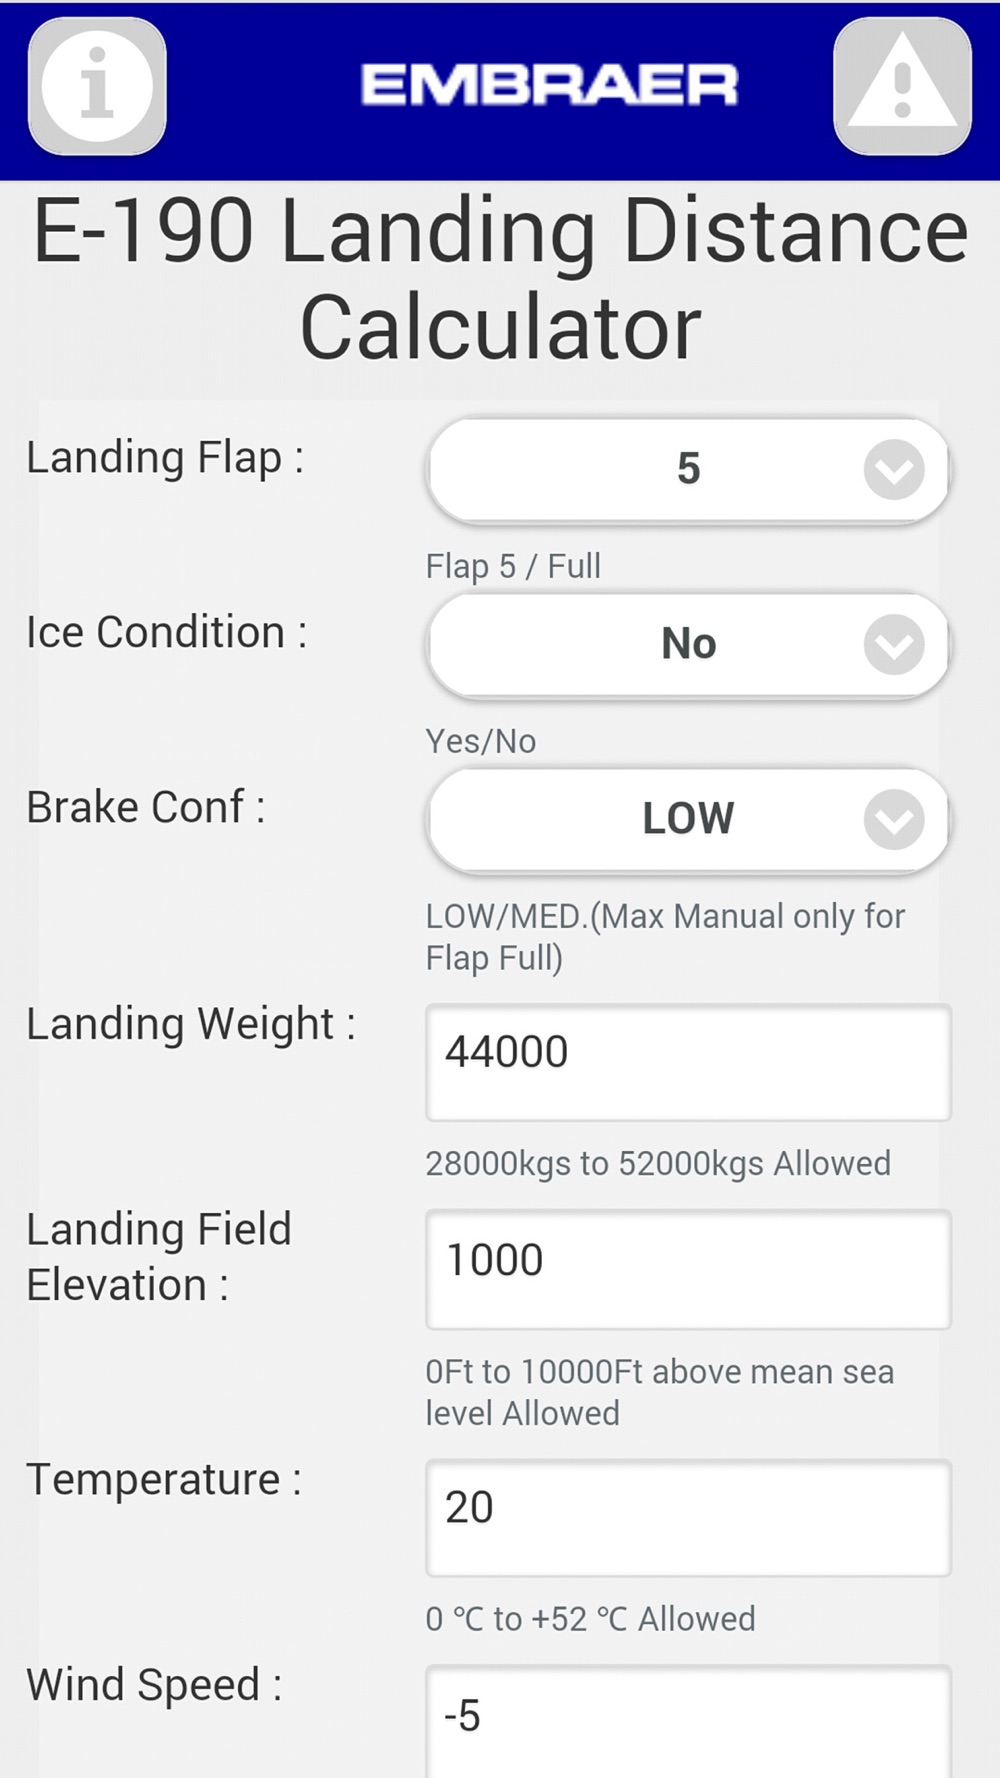The image size is (1000, 1778).
Task: Tap the Ice Condition chevron arrow icon
Action: point(894,644)
